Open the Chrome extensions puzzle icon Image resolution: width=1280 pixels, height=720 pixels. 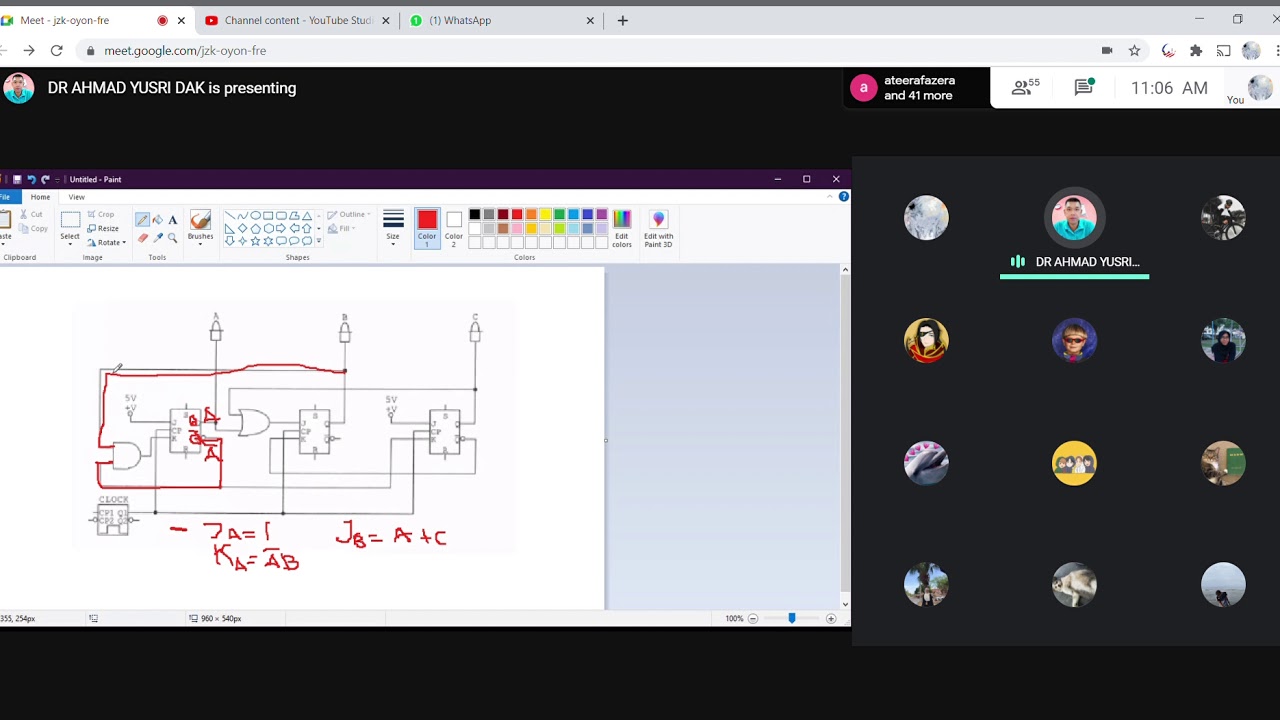(1196, 50)
